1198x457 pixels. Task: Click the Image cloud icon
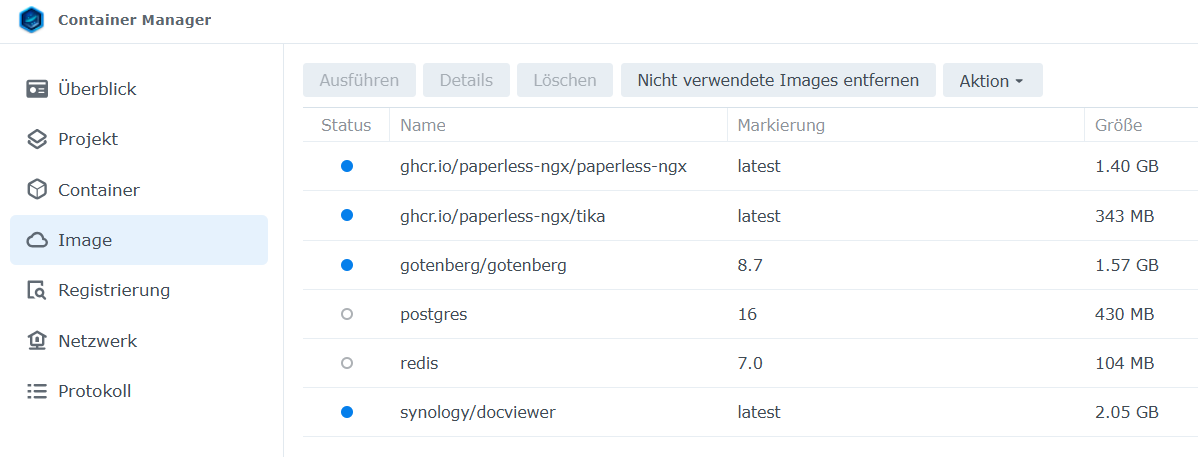(37, 240)
